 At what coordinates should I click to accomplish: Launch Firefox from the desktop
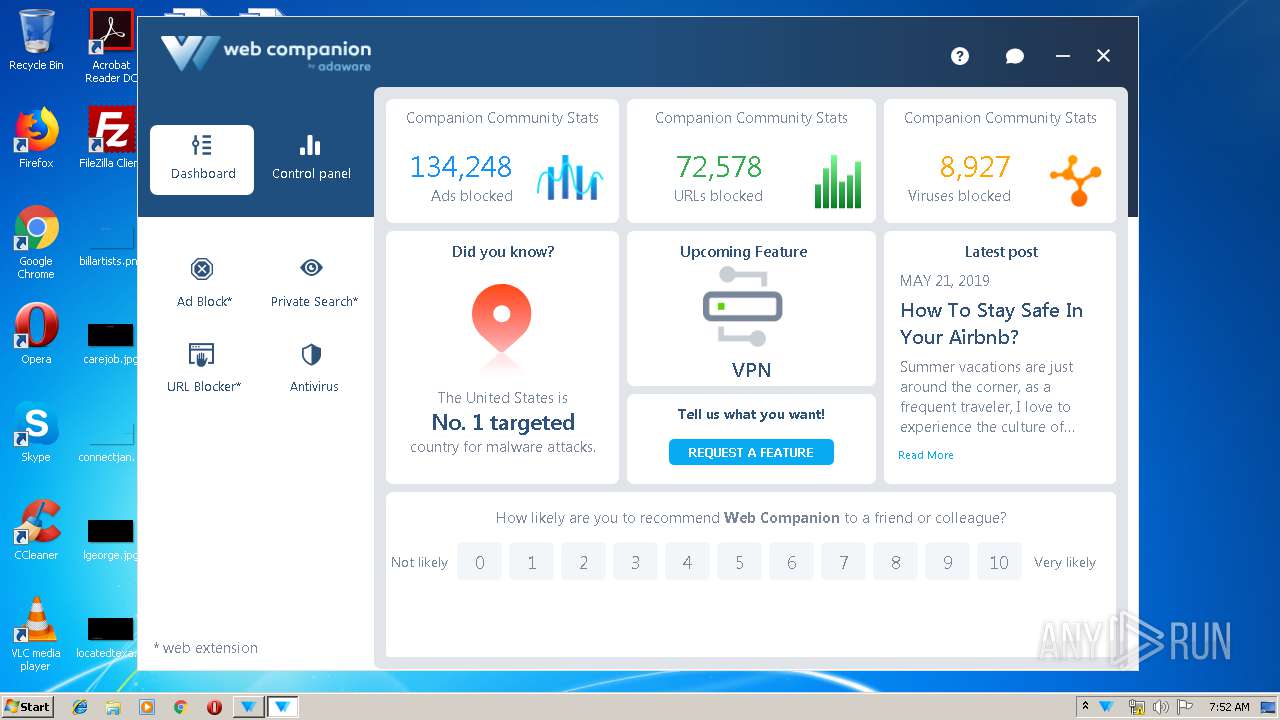tap(36, 138)
